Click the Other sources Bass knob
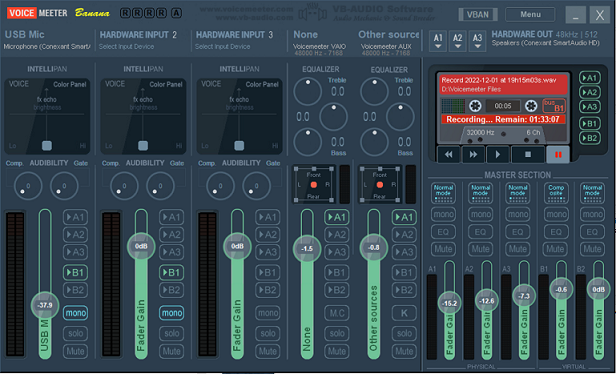This screenshot has width=616, height=374. pyautogui.click(x=374, y=142)
